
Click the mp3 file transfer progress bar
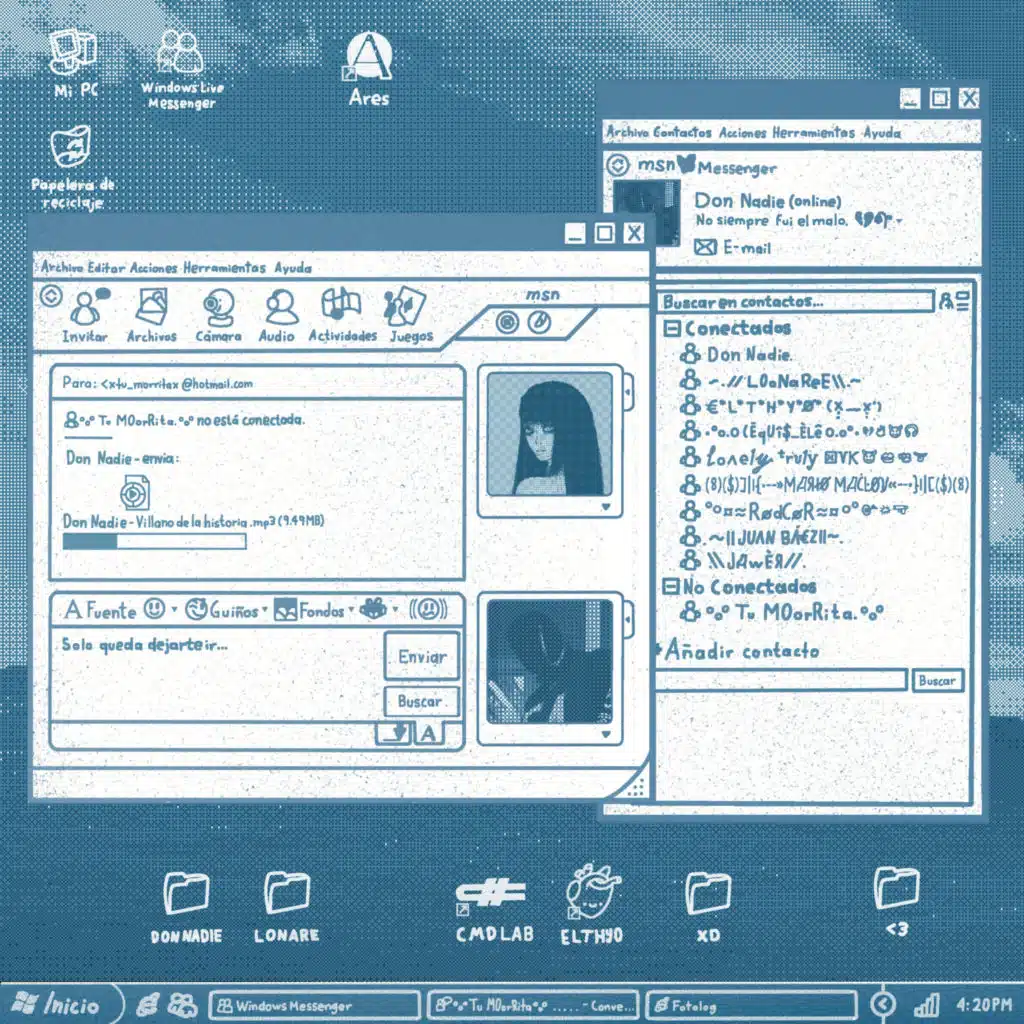[154, 541]
